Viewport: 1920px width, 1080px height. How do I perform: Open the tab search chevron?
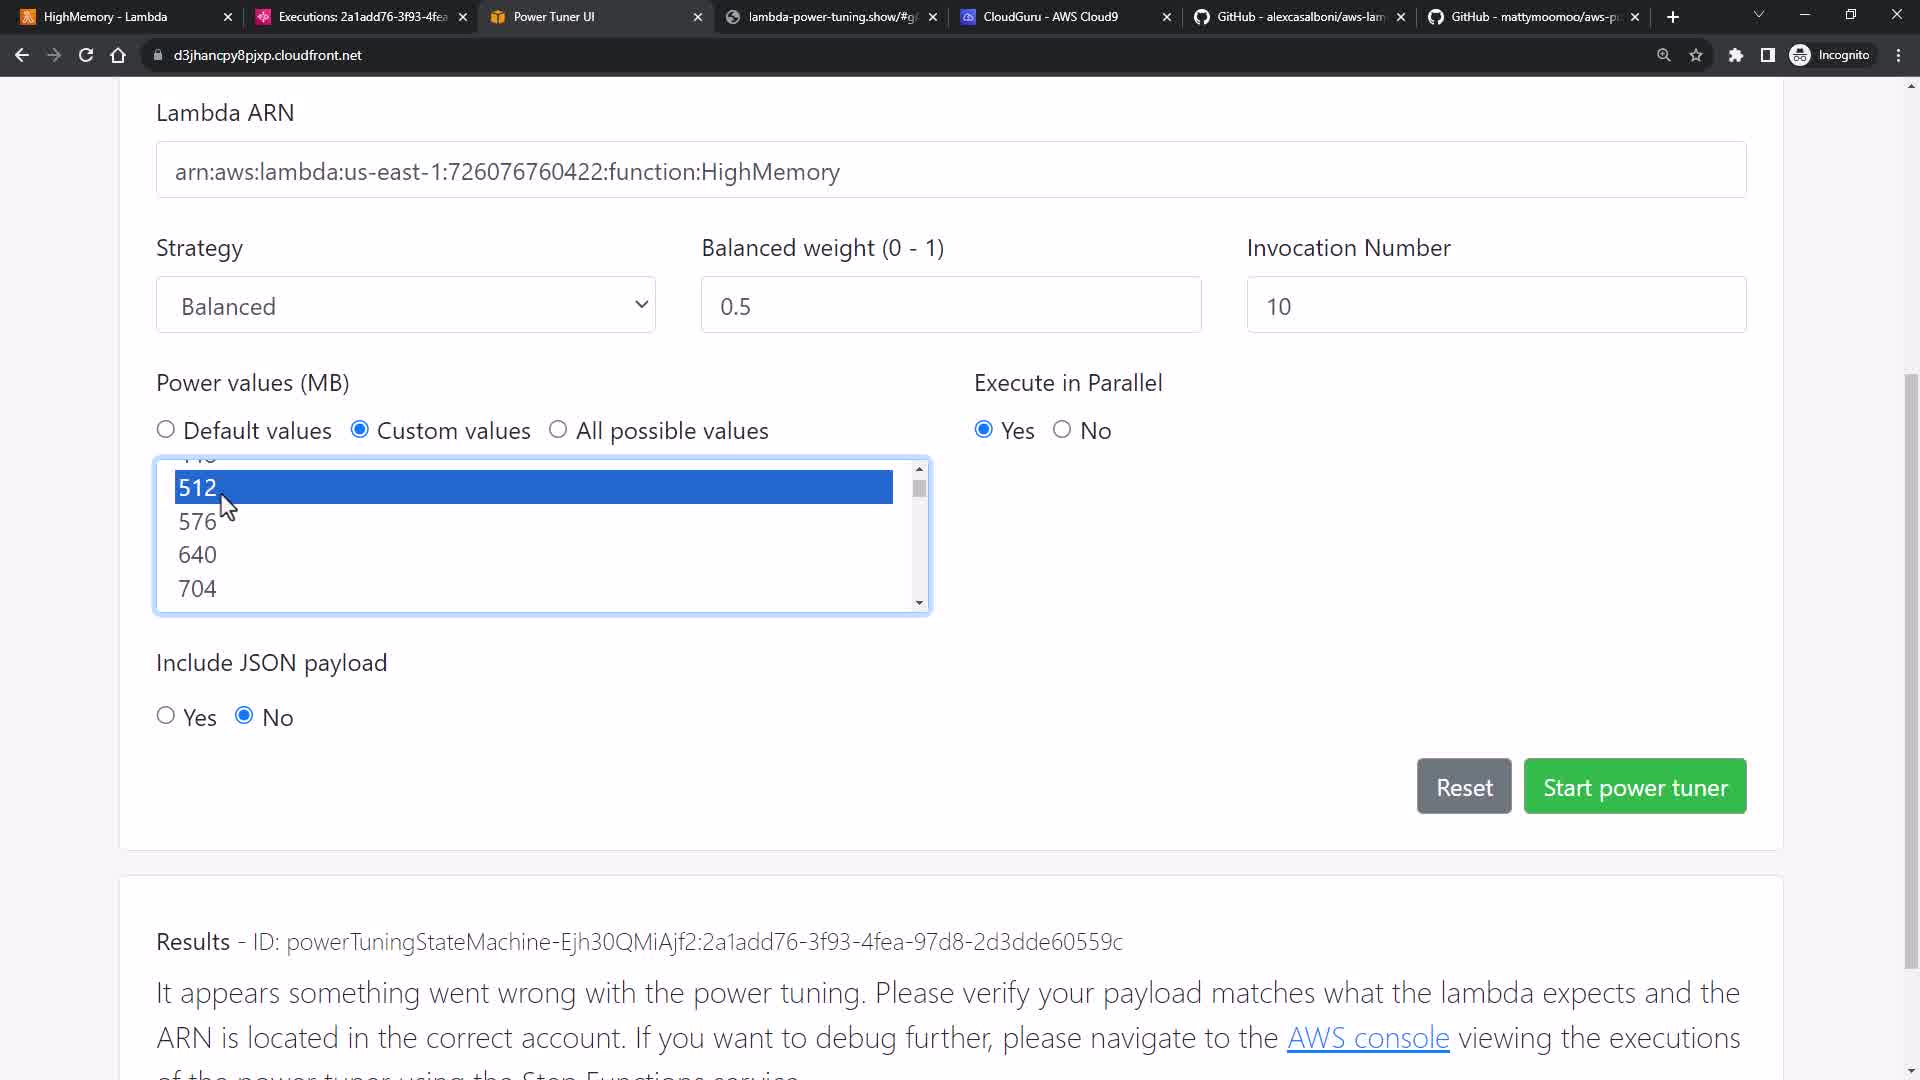click(x=1759, y=15)
